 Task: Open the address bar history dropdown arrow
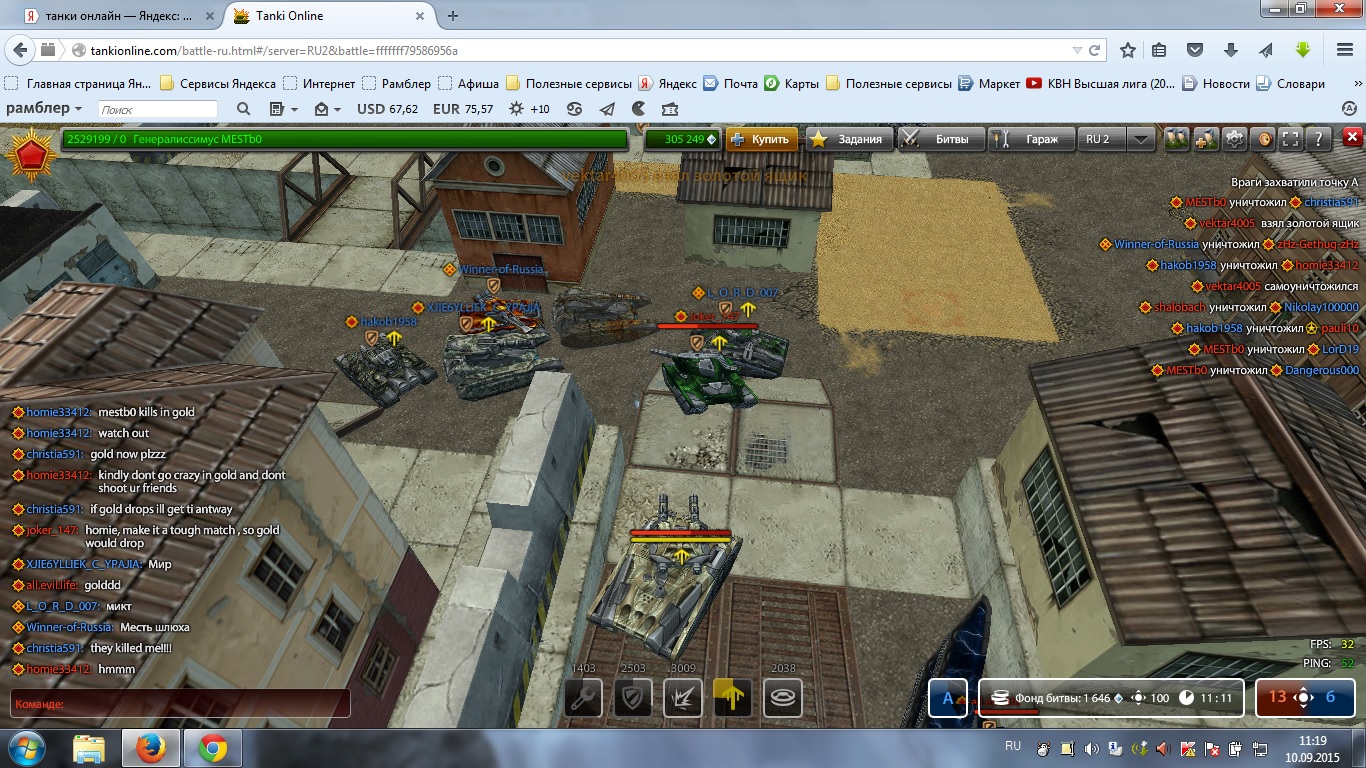1077,50
